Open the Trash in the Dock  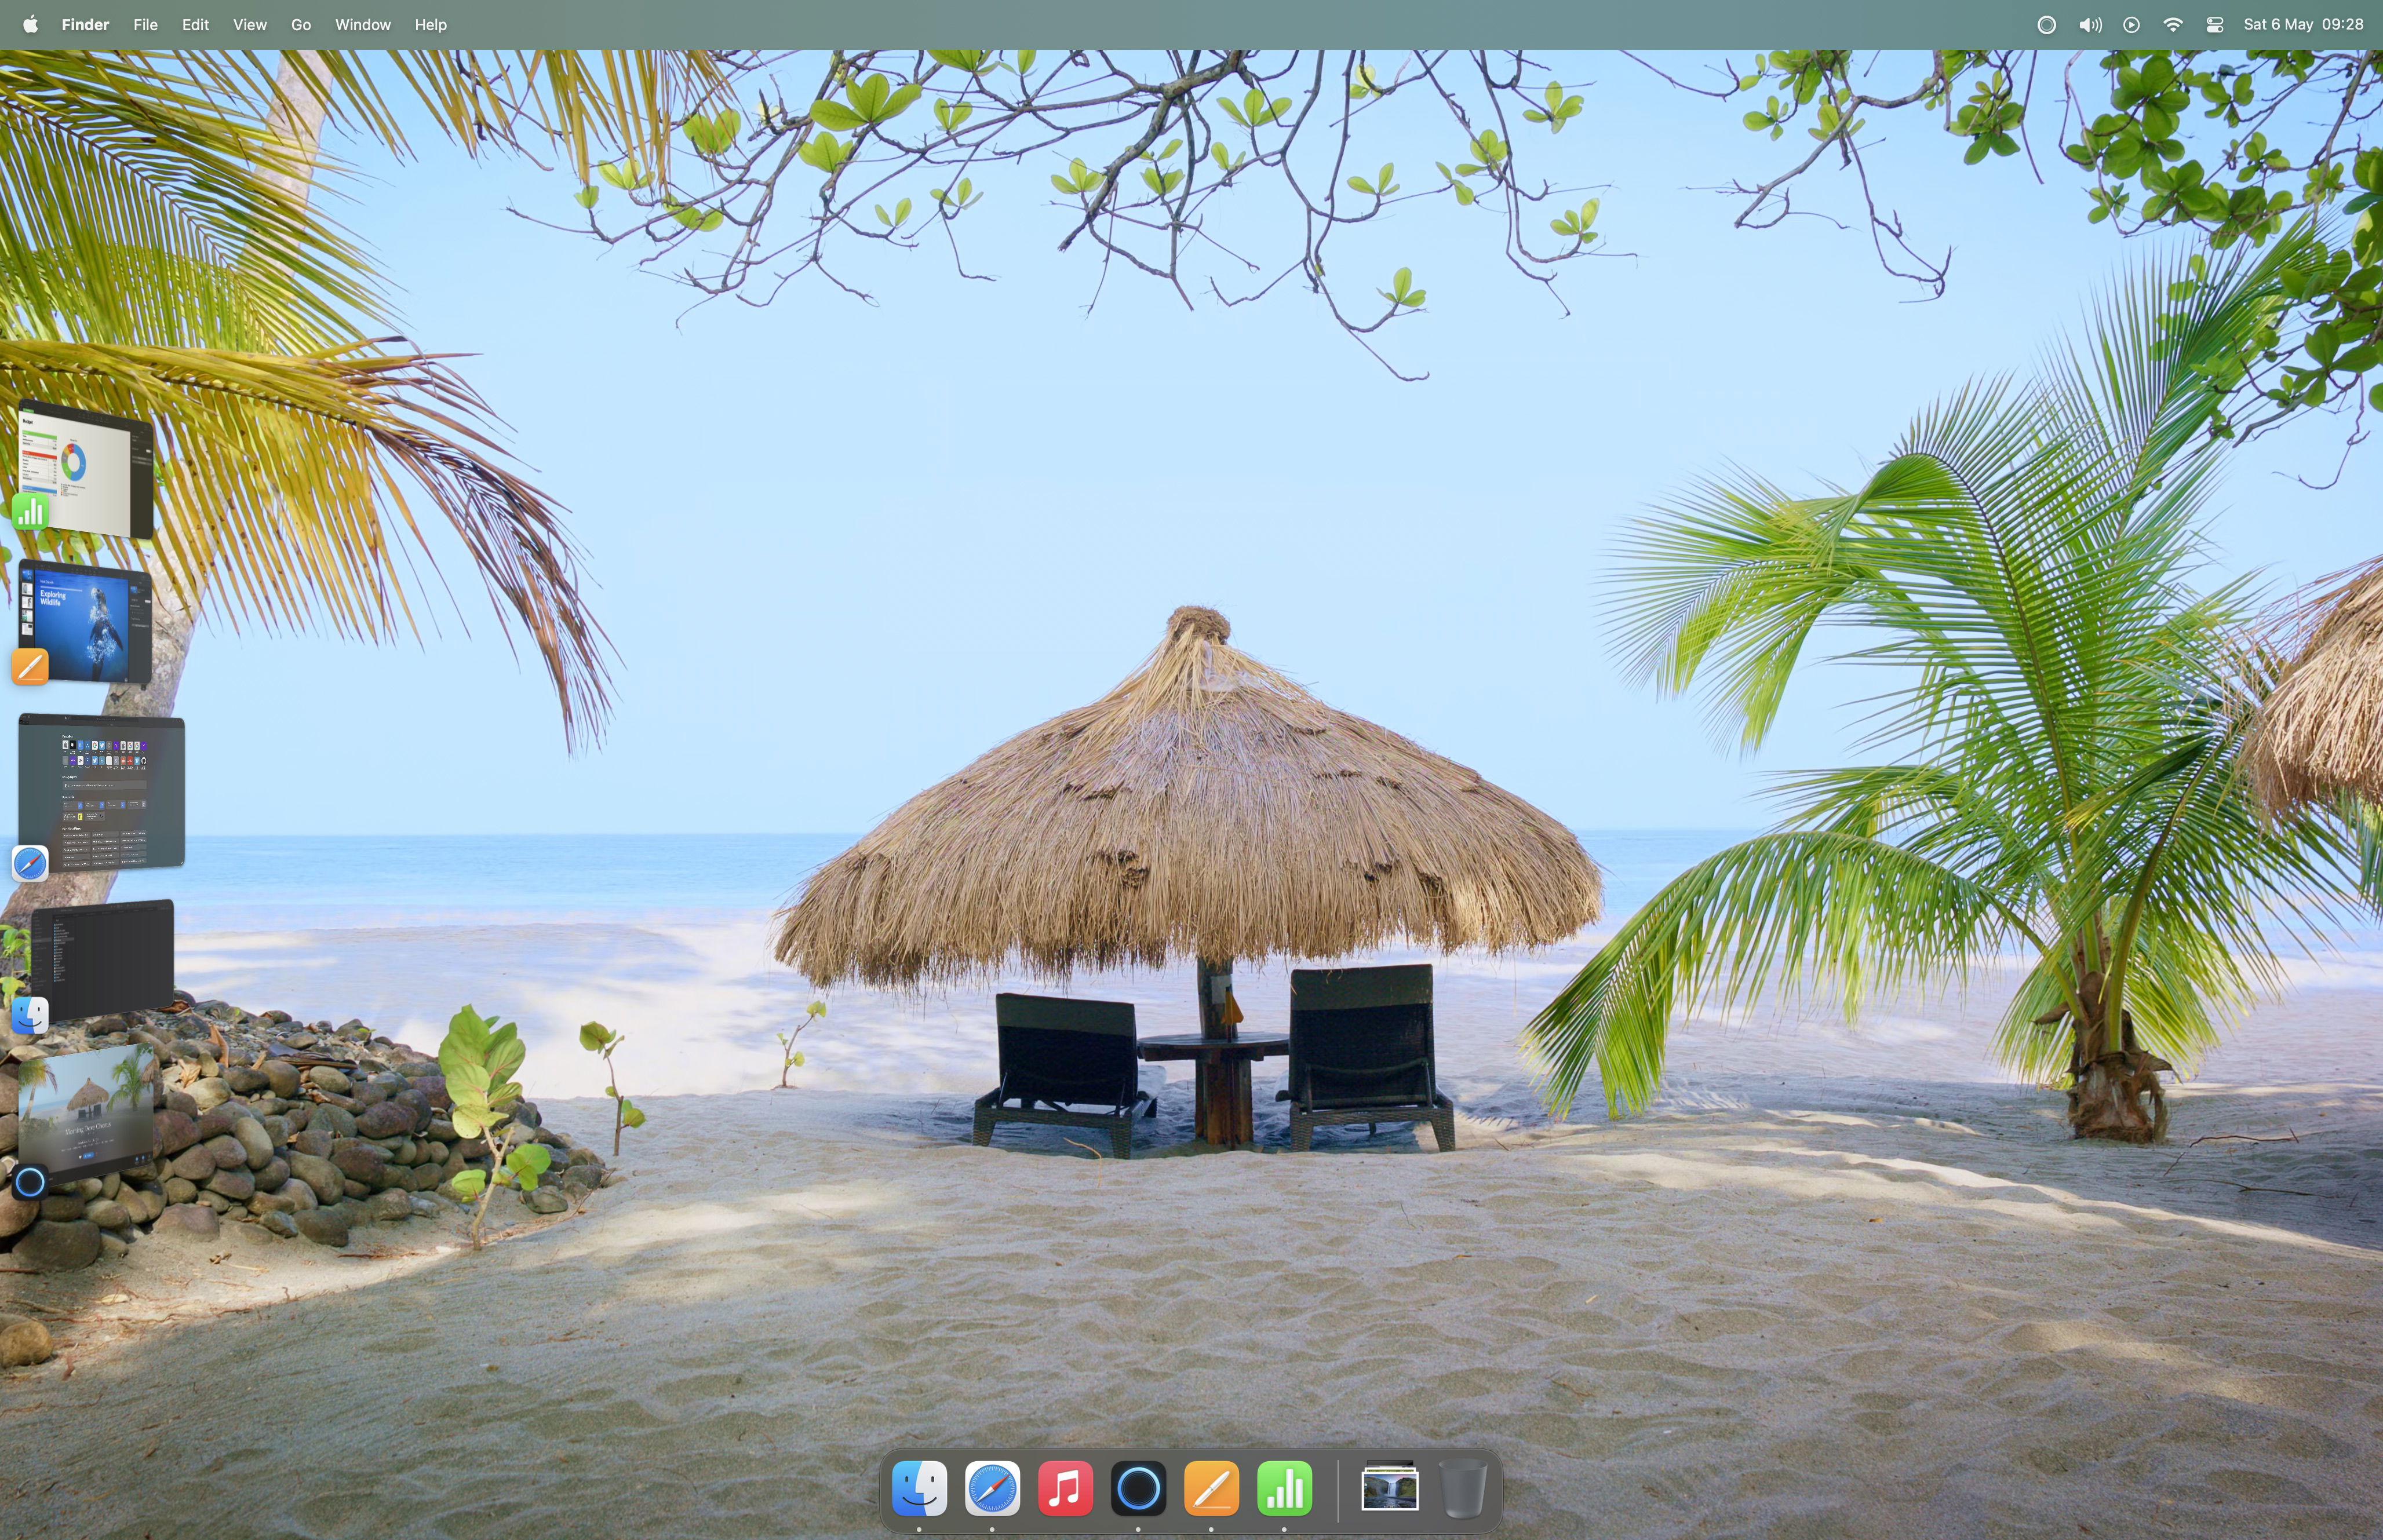click(1463, 1489)
